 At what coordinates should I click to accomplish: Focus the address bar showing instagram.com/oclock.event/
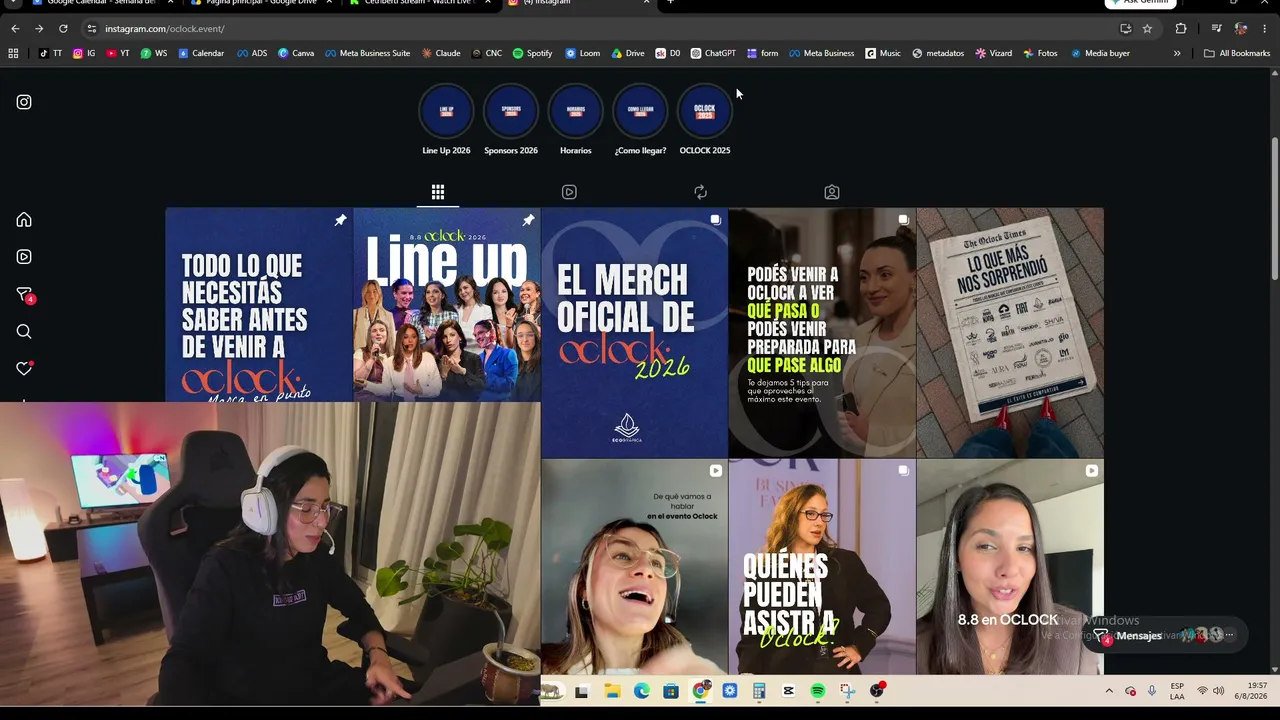click(x=600, y=29)
